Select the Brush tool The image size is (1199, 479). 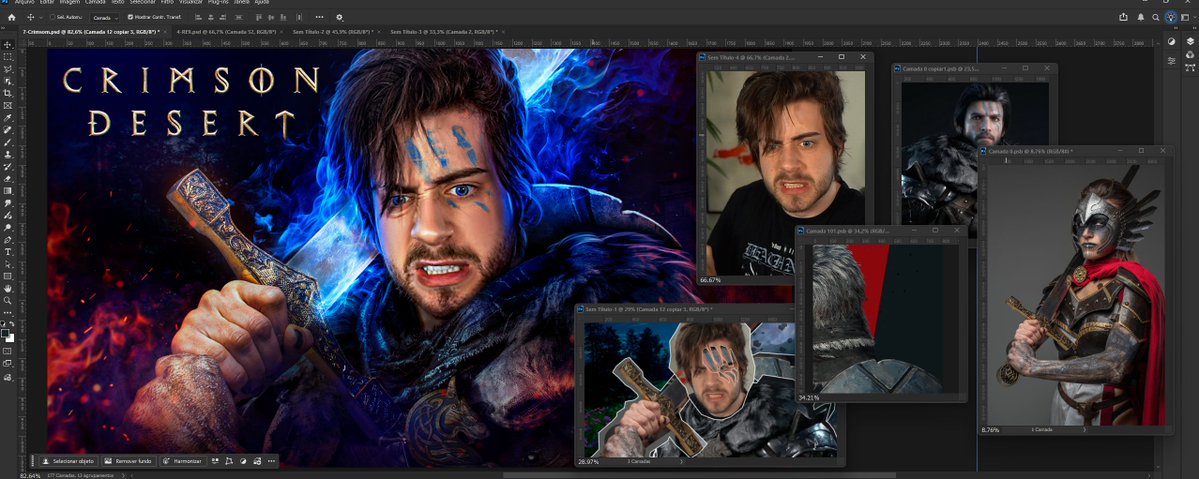tap(8, 142)
